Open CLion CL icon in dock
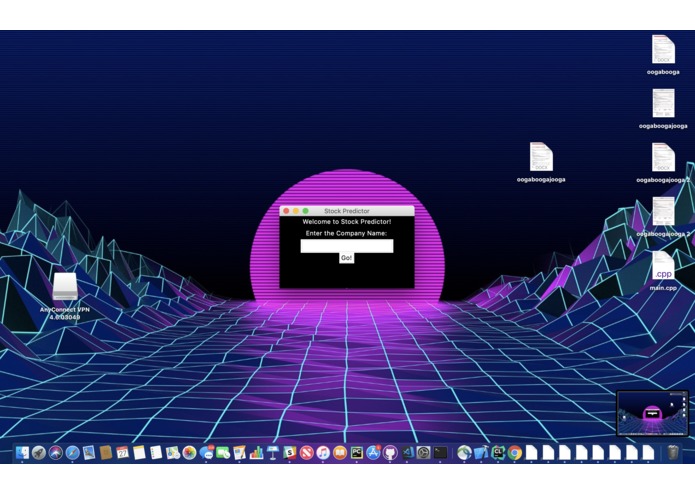695x494 pixels. 498,452
